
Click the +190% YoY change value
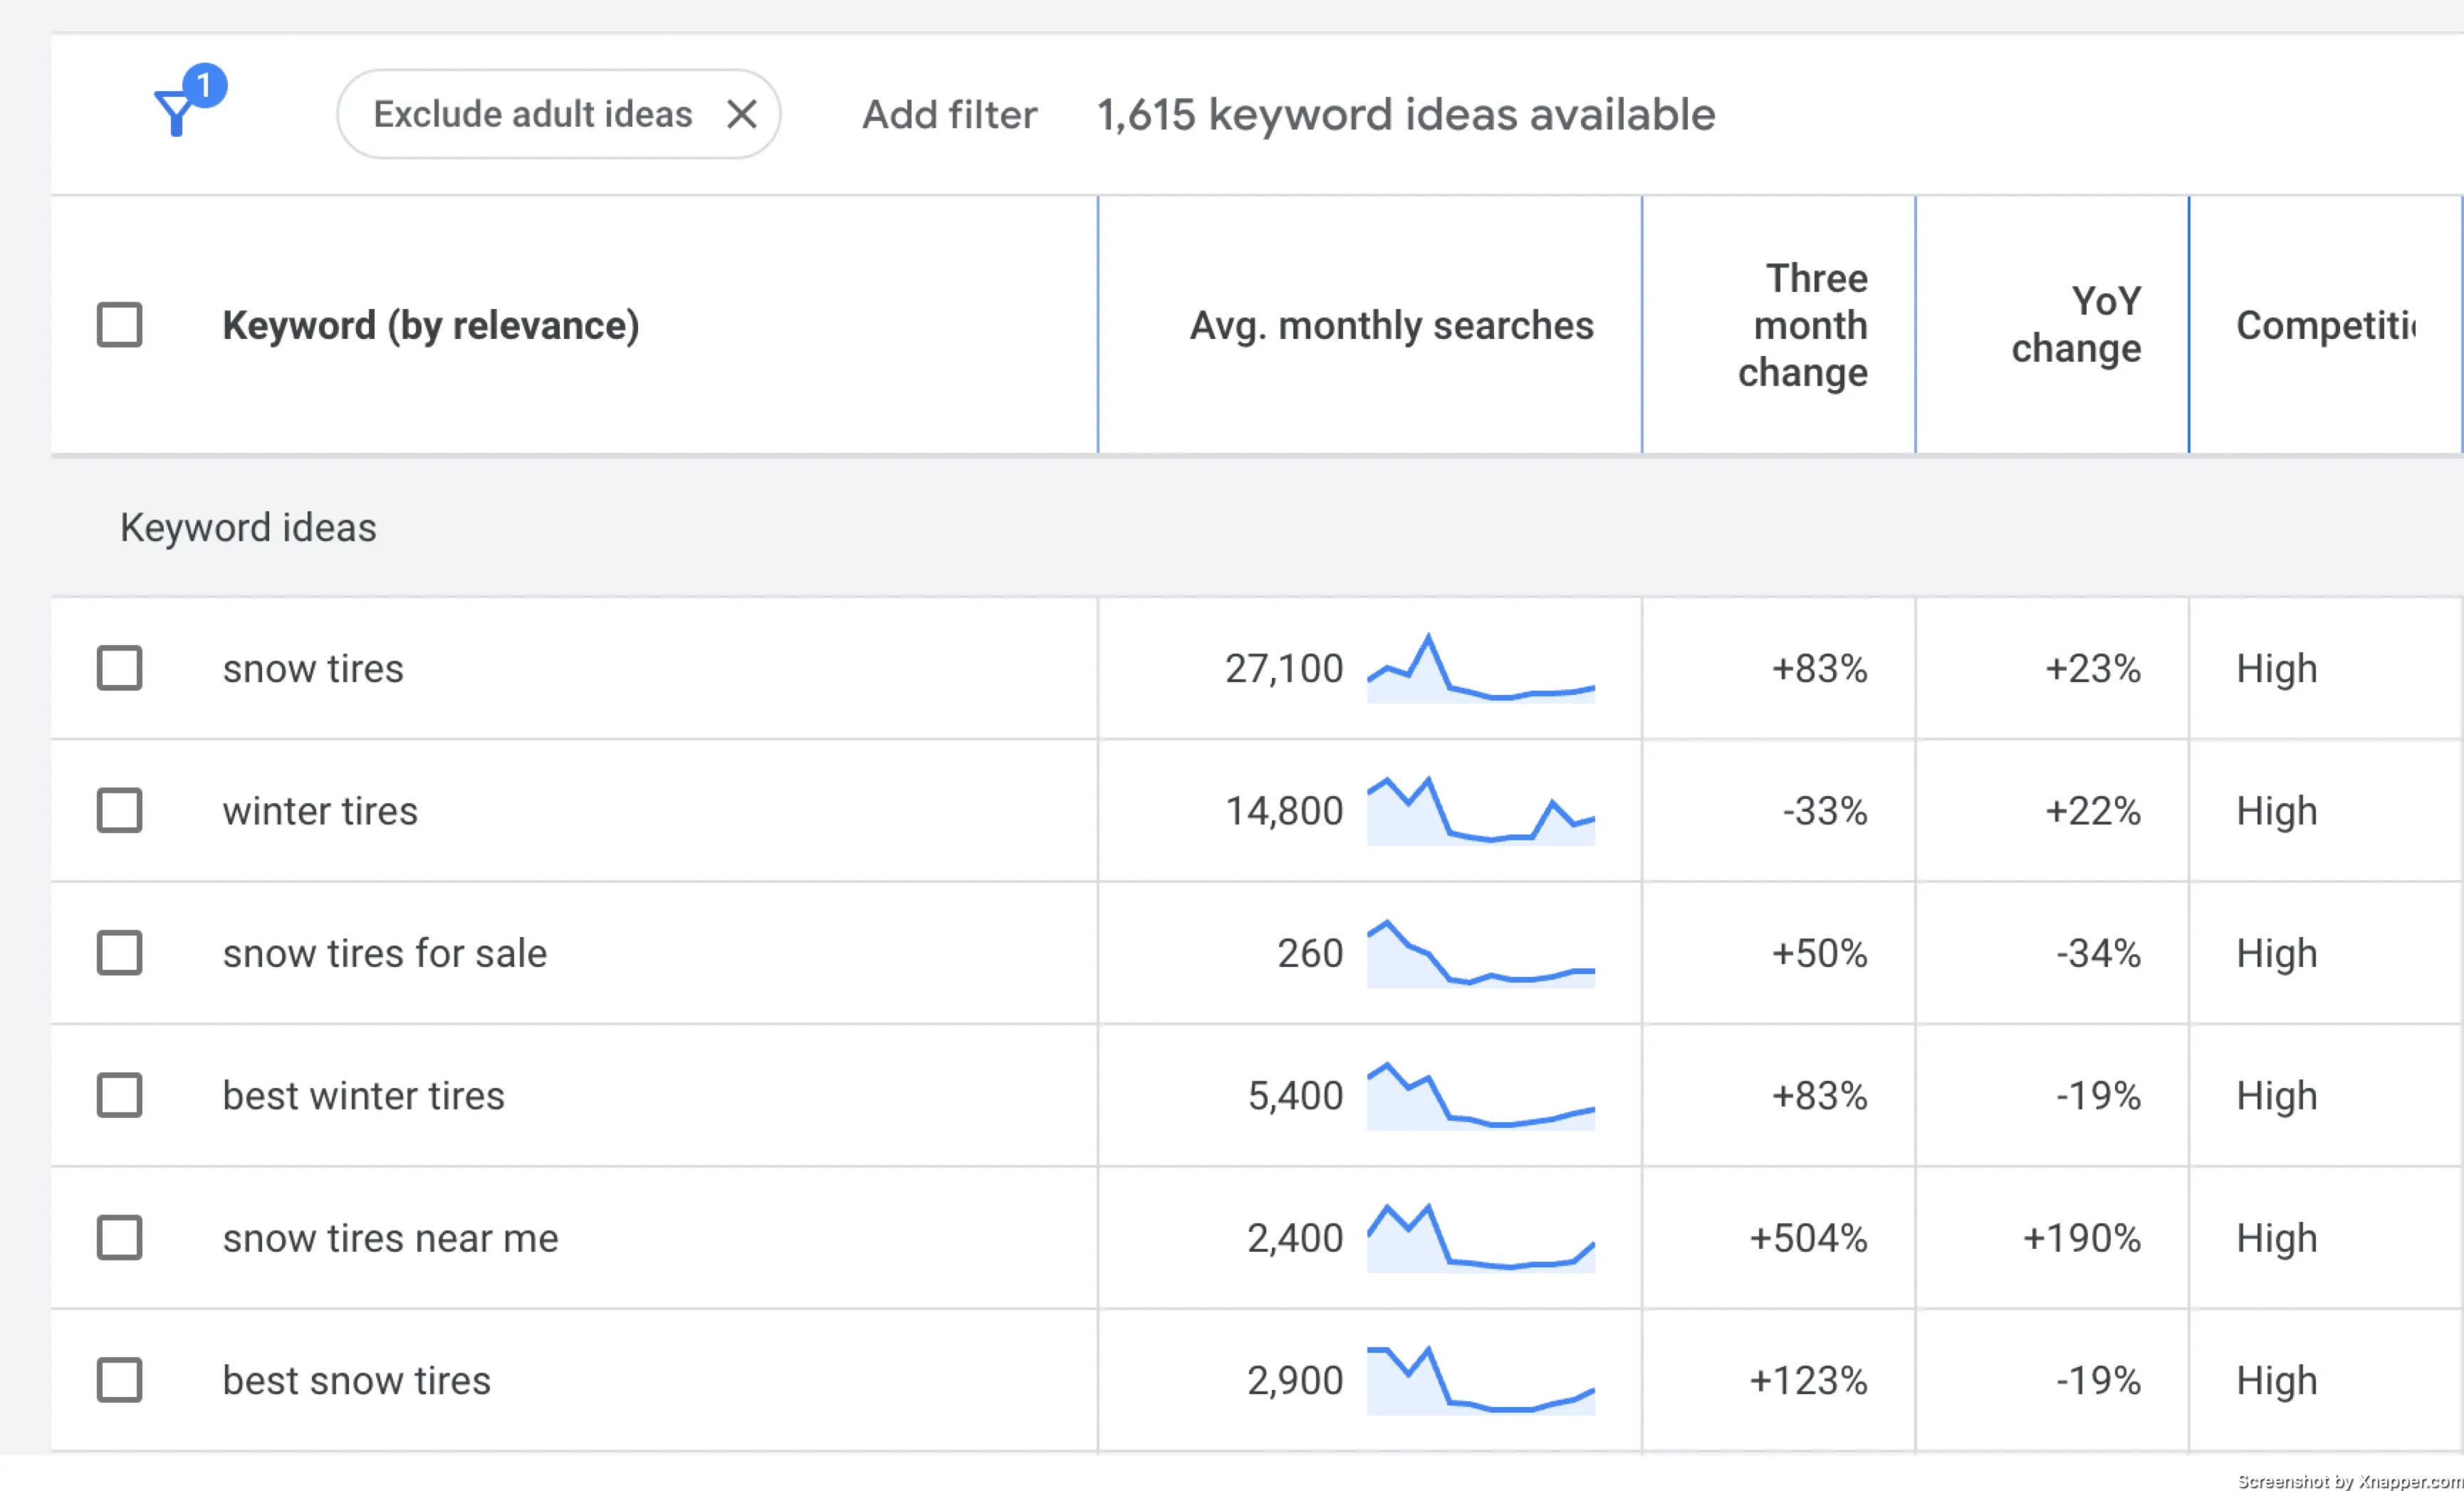2081,1238
